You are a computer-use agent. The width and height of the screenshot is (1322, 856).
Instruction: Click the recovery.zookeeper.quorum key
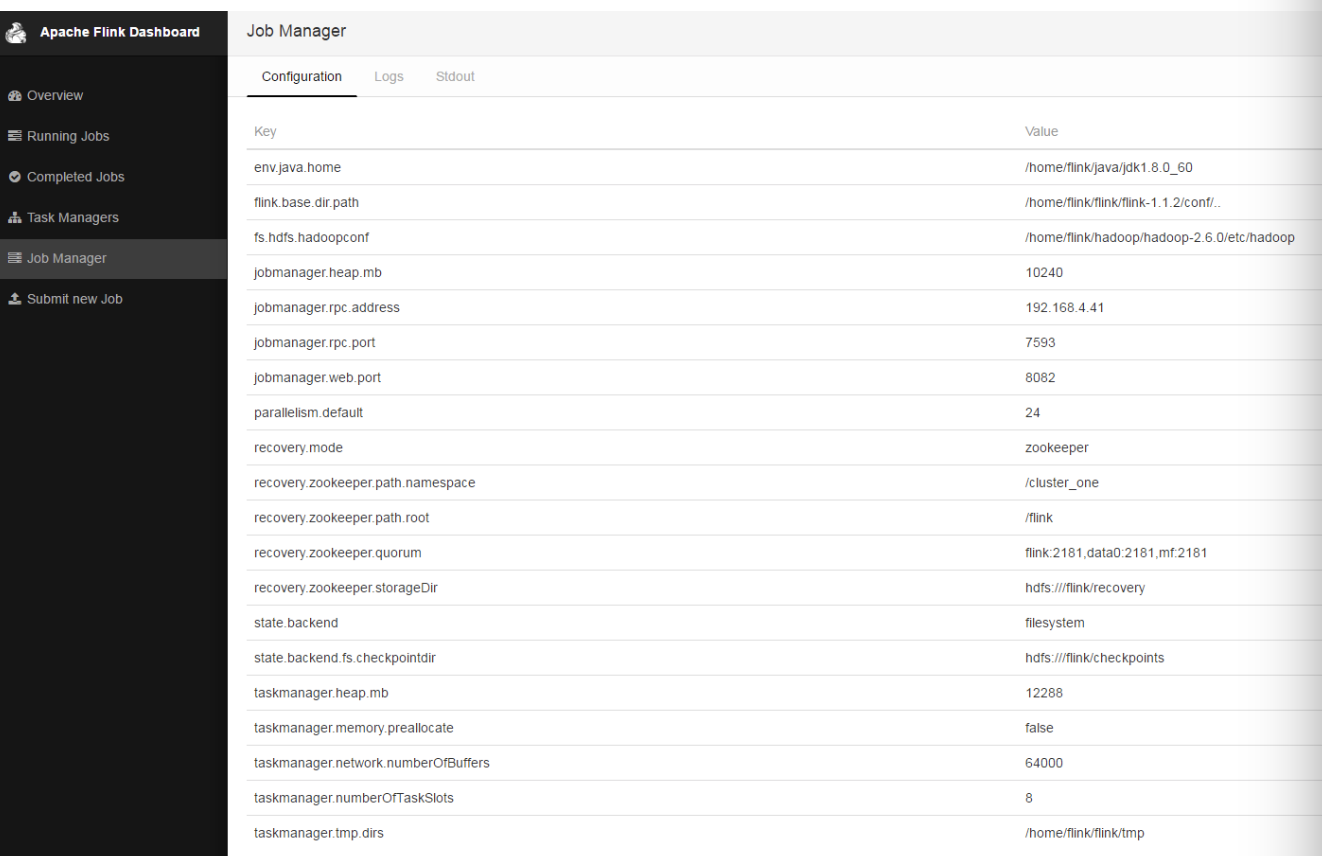click(337, 553)
